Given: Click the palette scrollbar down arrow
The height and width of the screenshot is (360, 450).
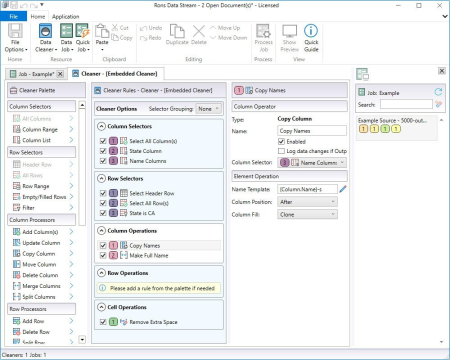Looking at the screenshot, I should click(82, 340).
